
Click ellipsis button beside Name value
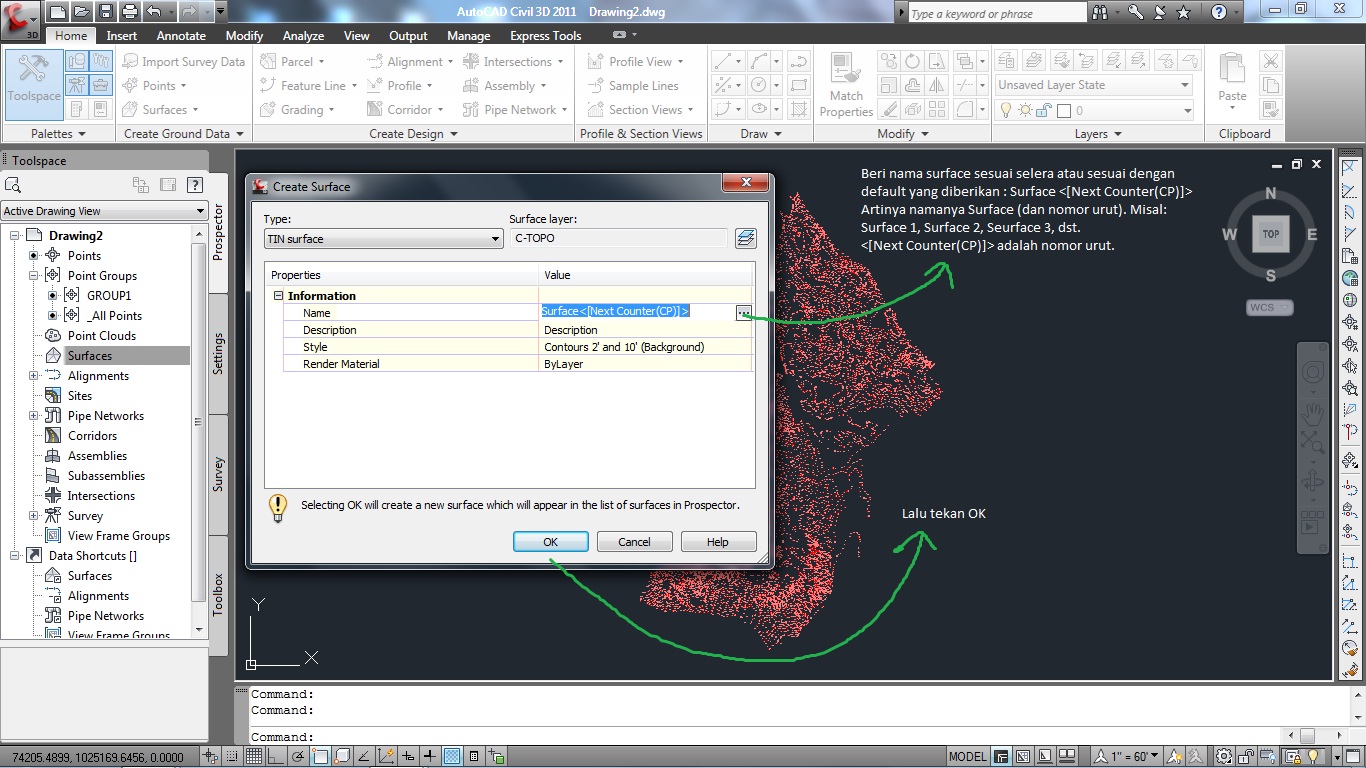pyautogui.click(x=743, y=312)
